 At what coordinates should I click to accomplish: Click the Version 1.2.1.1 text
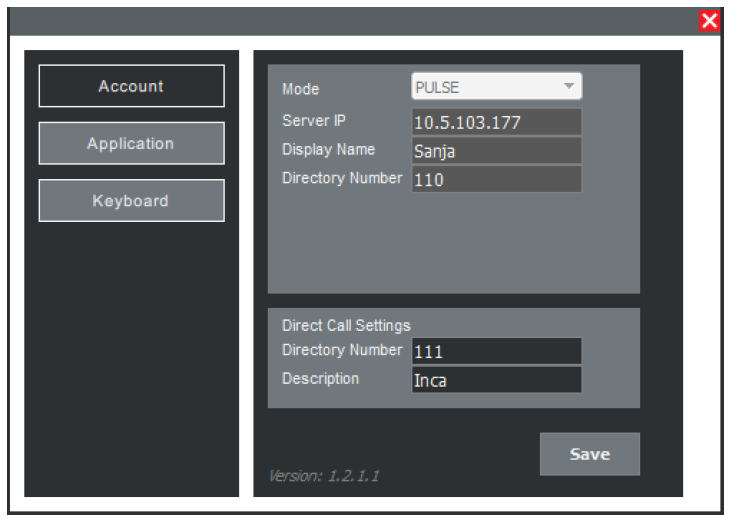[323, 476]
